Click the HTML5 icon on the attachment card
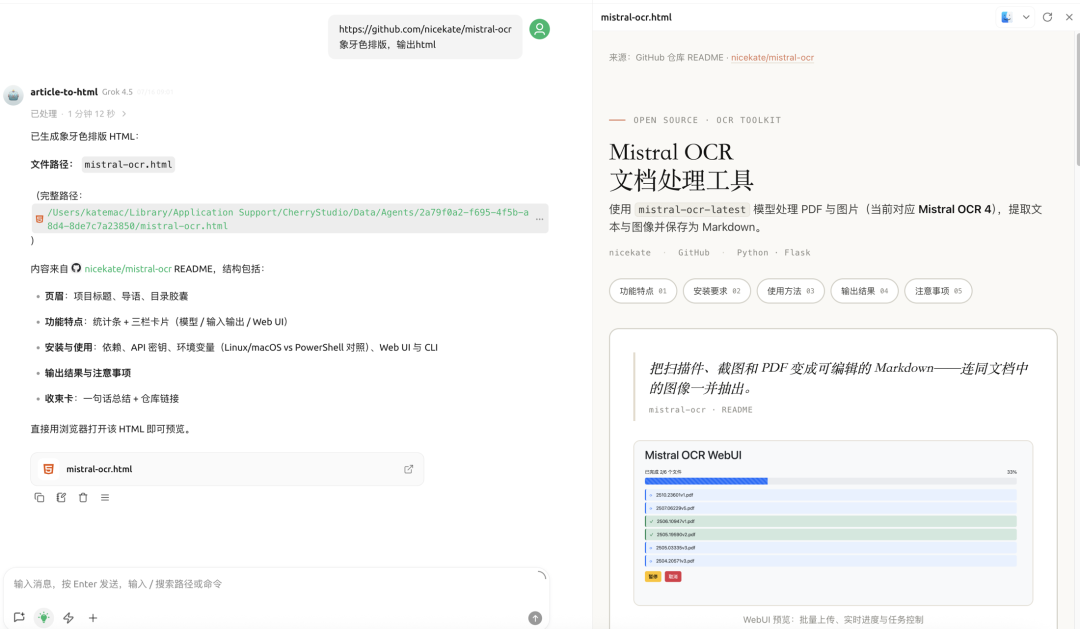Image resolution: width=1080 pixels, height=629 pixels. (x=48, y=469)
